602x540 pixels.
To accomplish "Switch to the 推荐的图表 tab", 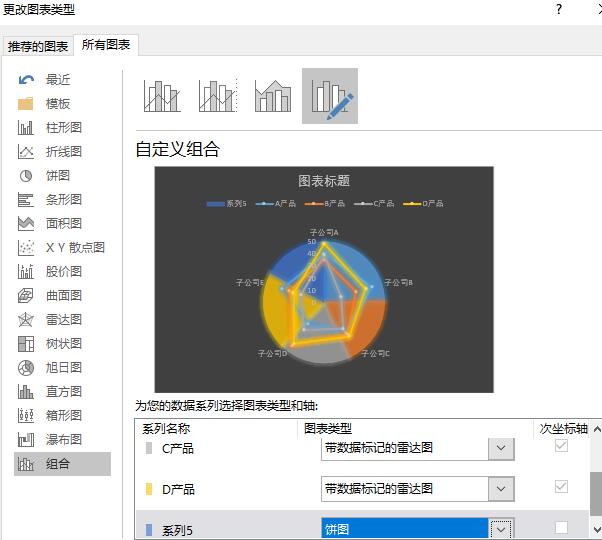I will tap(38, 46).
